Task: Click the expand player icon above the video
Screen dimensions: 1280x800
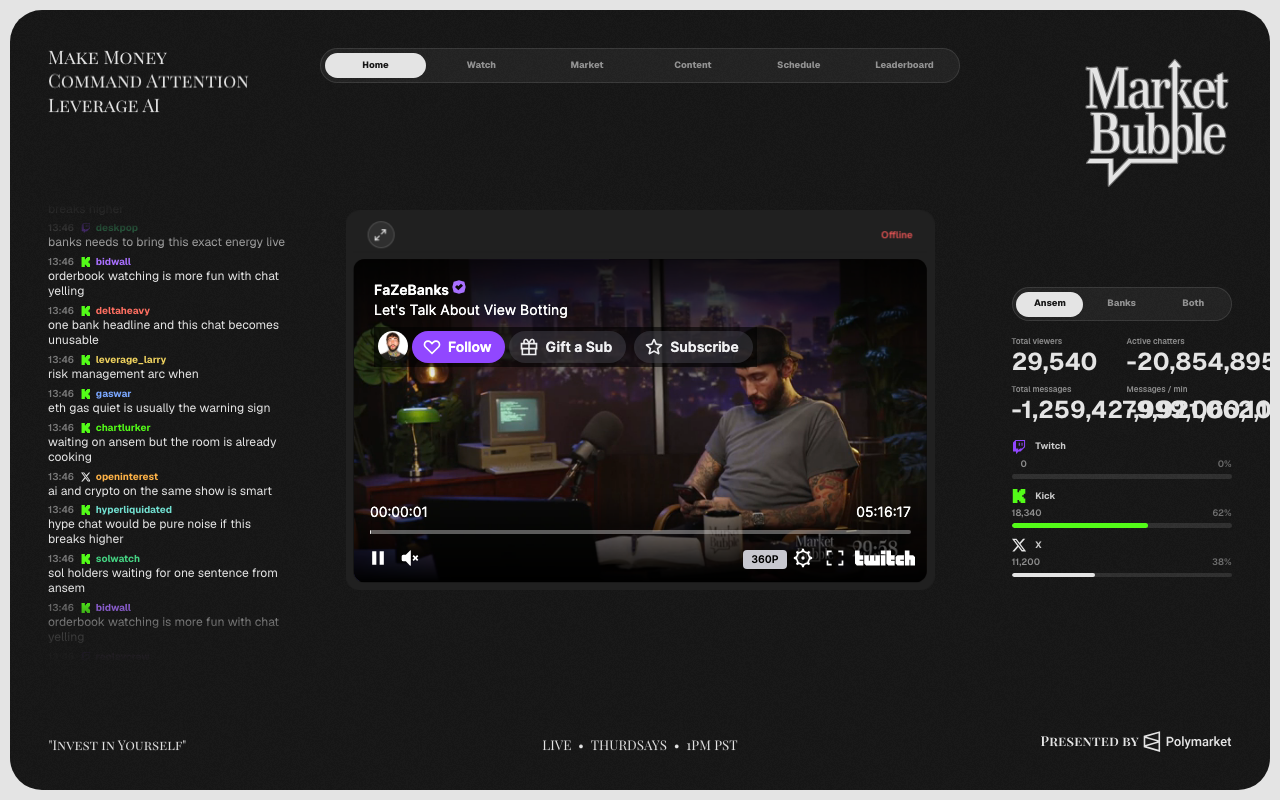Action: click(x=381, y=235)
